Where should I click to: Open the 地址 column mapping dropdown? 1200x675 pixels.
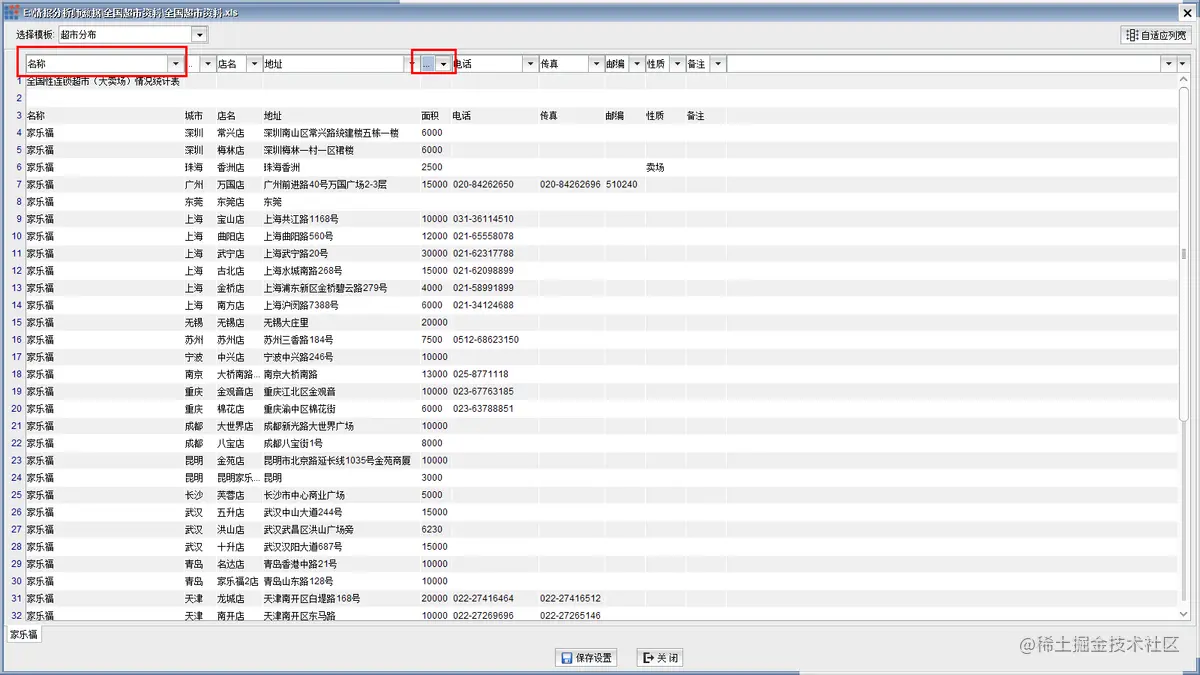click(412, 64)
